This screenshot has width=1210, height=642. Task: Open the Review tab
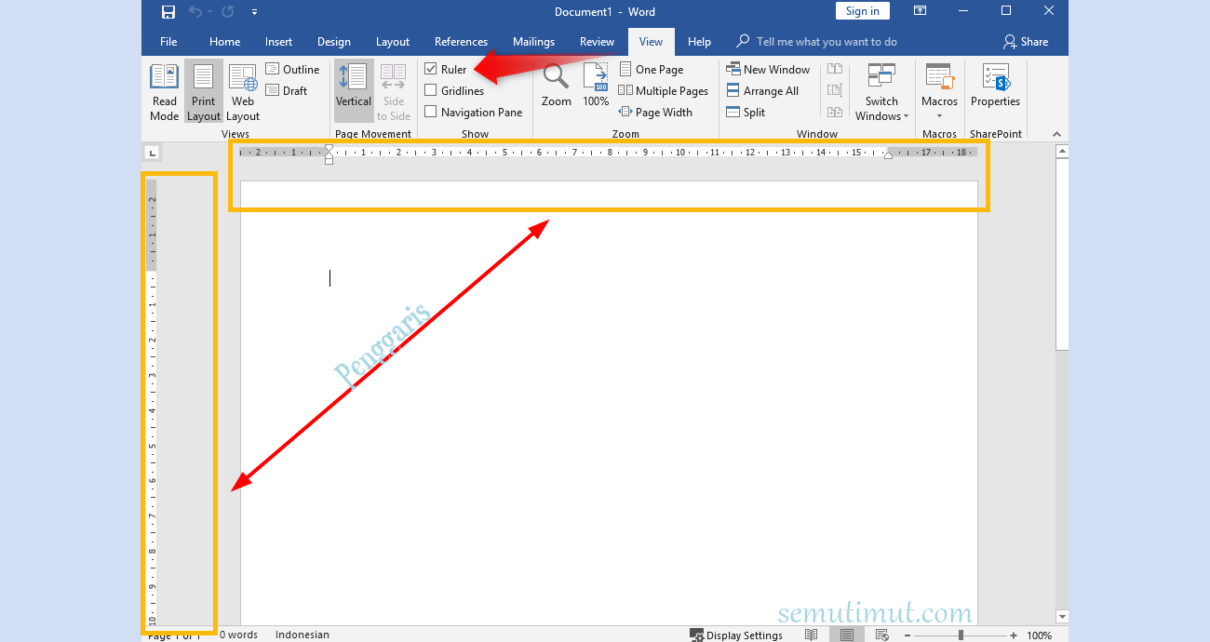click(597, 42)
